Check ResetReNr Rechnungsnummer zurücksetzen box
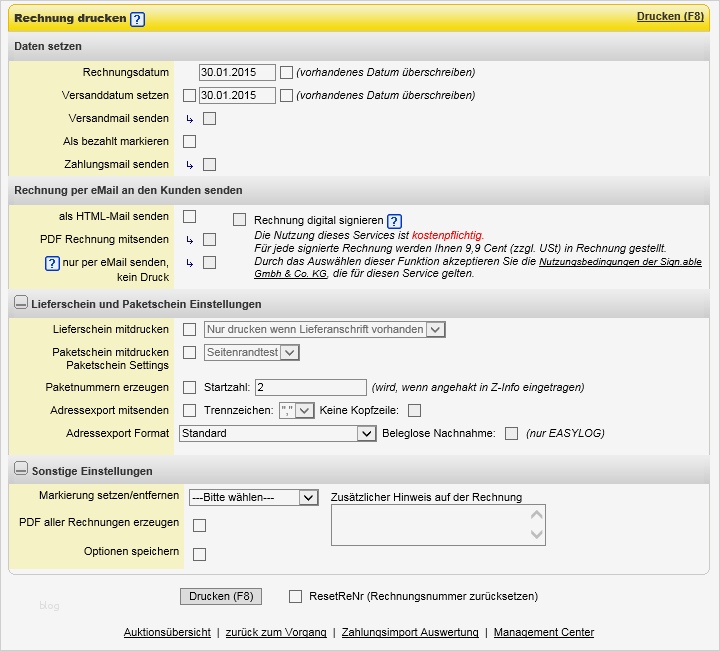This screenshot has width=720, height=651. pyautogui.click(x=295, y=596)
